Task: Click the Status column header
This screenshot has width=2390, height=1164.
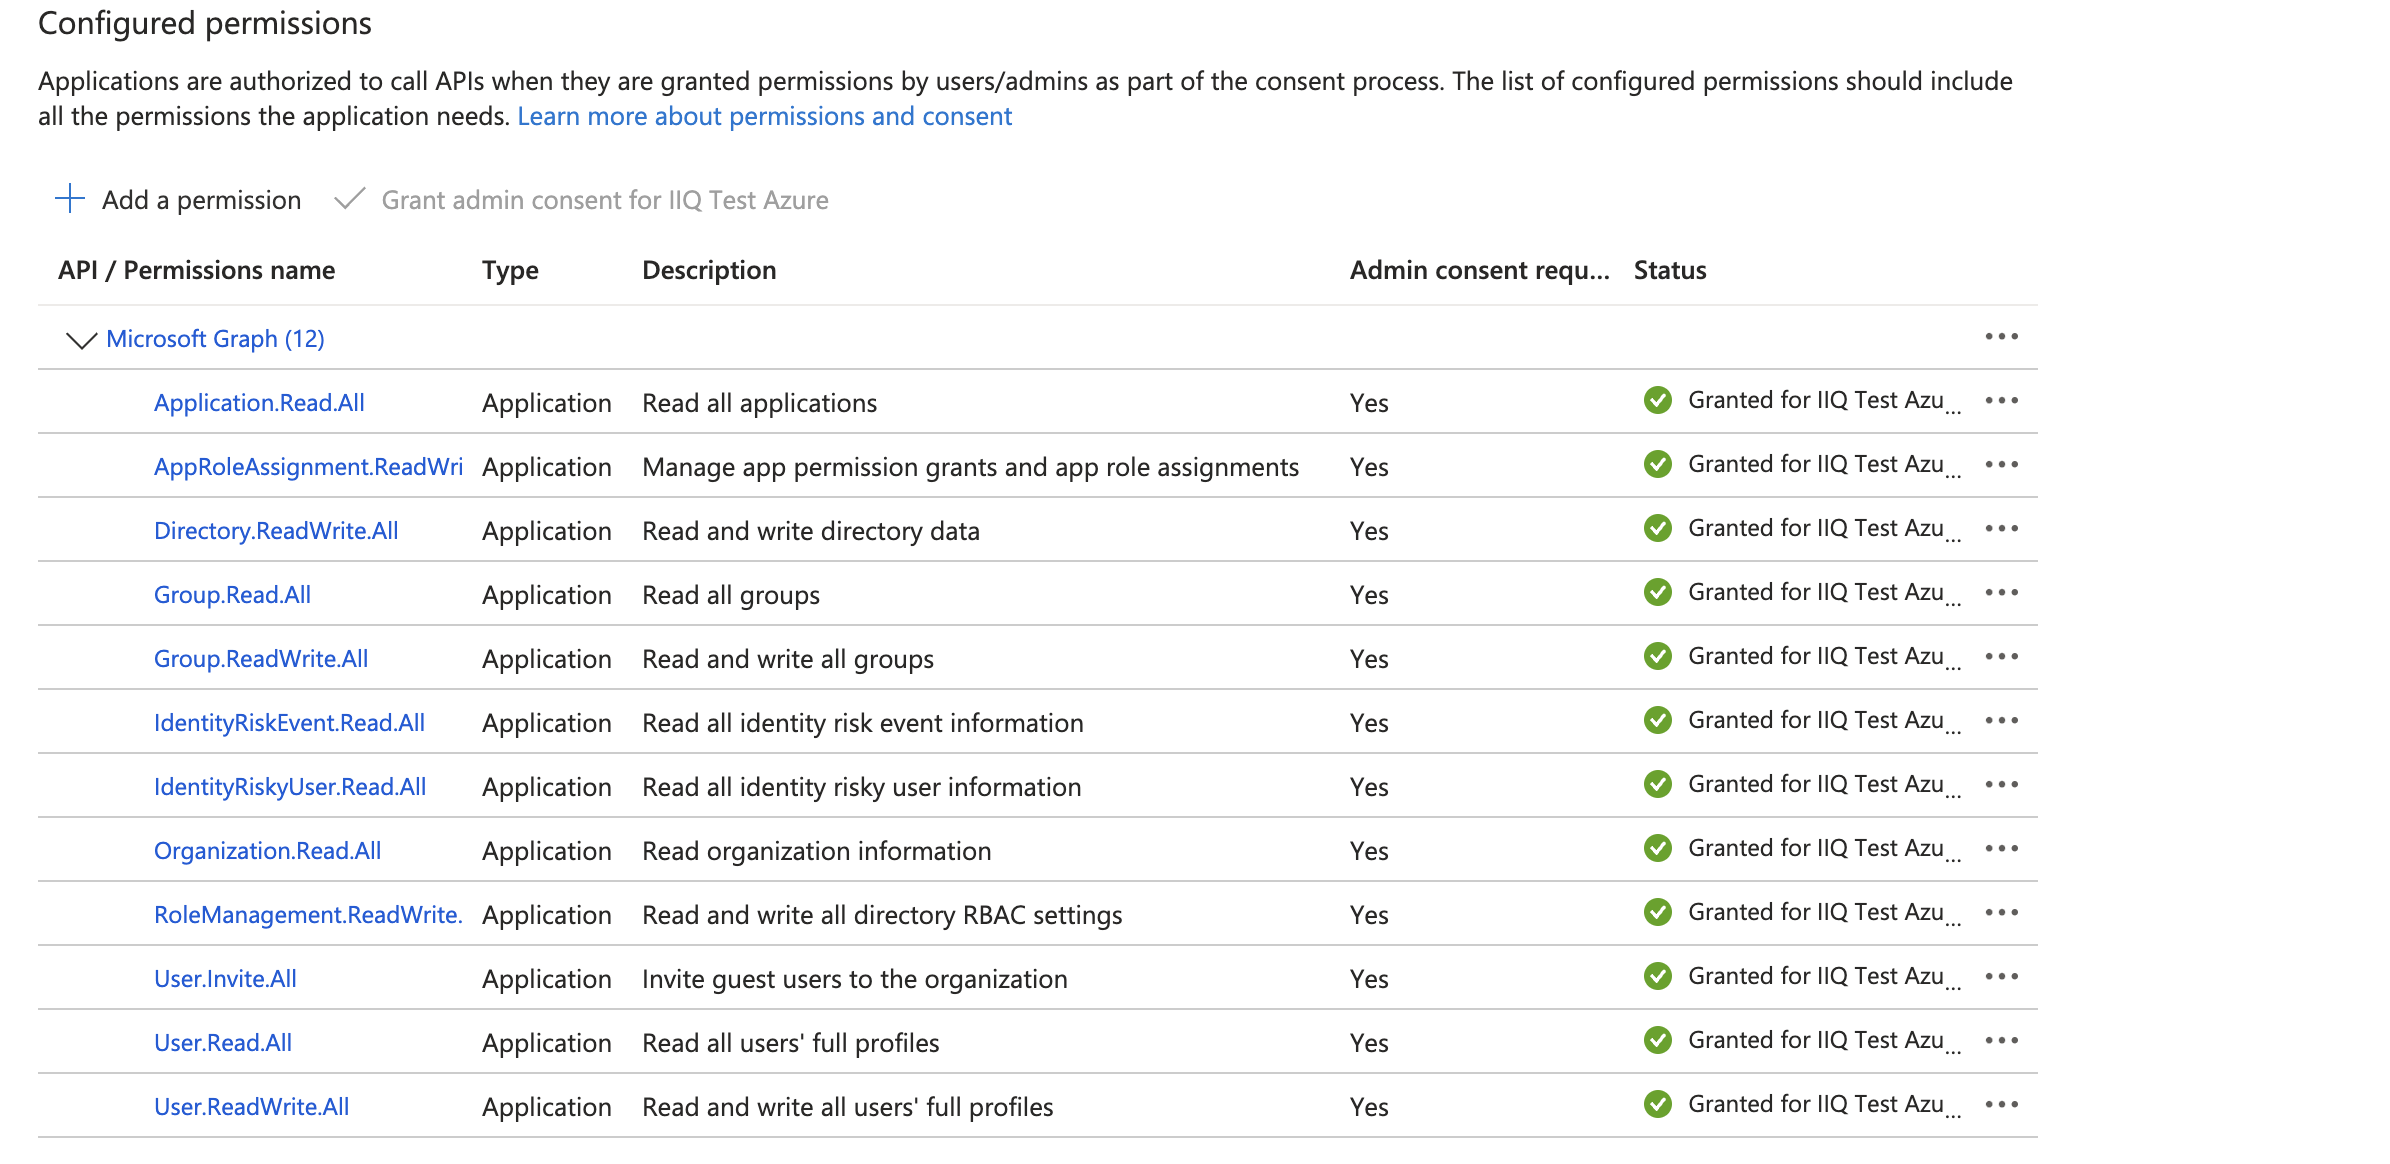Action: click(x=1669, y=270)
